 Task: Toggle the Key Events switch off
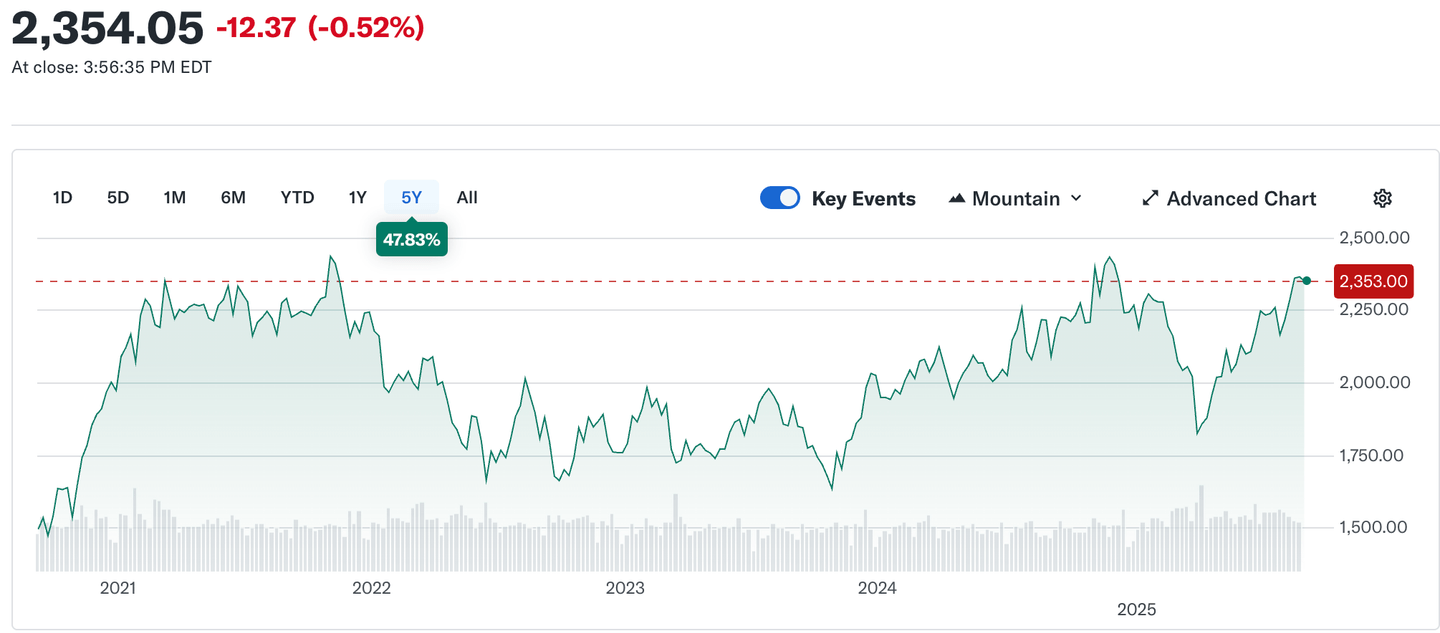[x=780, y=198]
